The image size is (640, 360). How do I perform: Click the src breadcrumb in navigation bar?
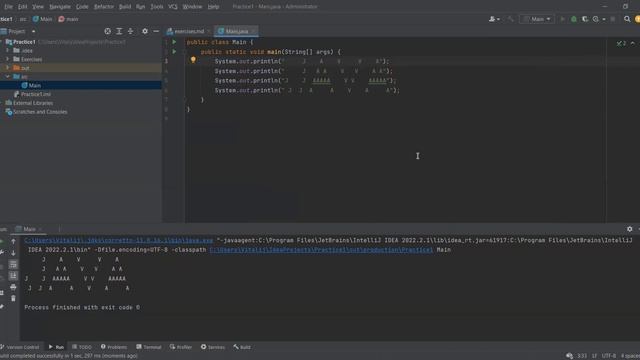23,19
